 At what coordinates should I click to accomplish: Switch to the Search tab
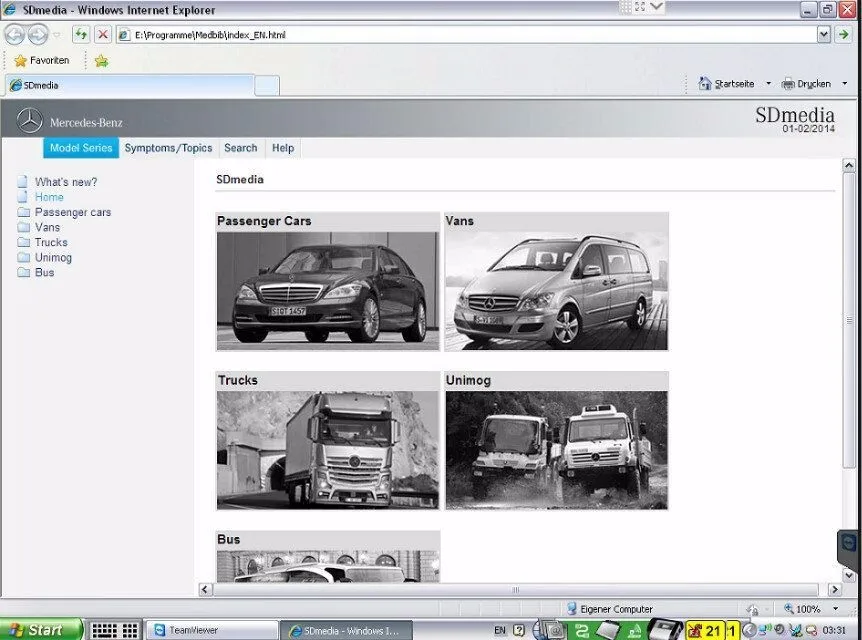(241, 148)
